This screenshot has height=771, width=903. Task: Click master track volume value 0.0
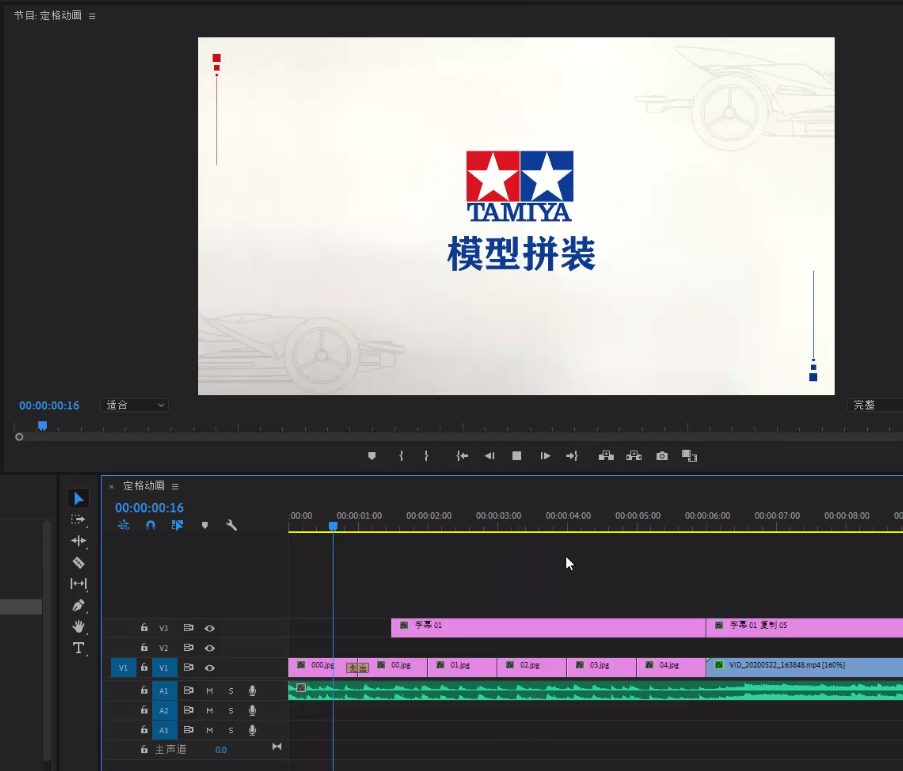(x=221, y=750)
